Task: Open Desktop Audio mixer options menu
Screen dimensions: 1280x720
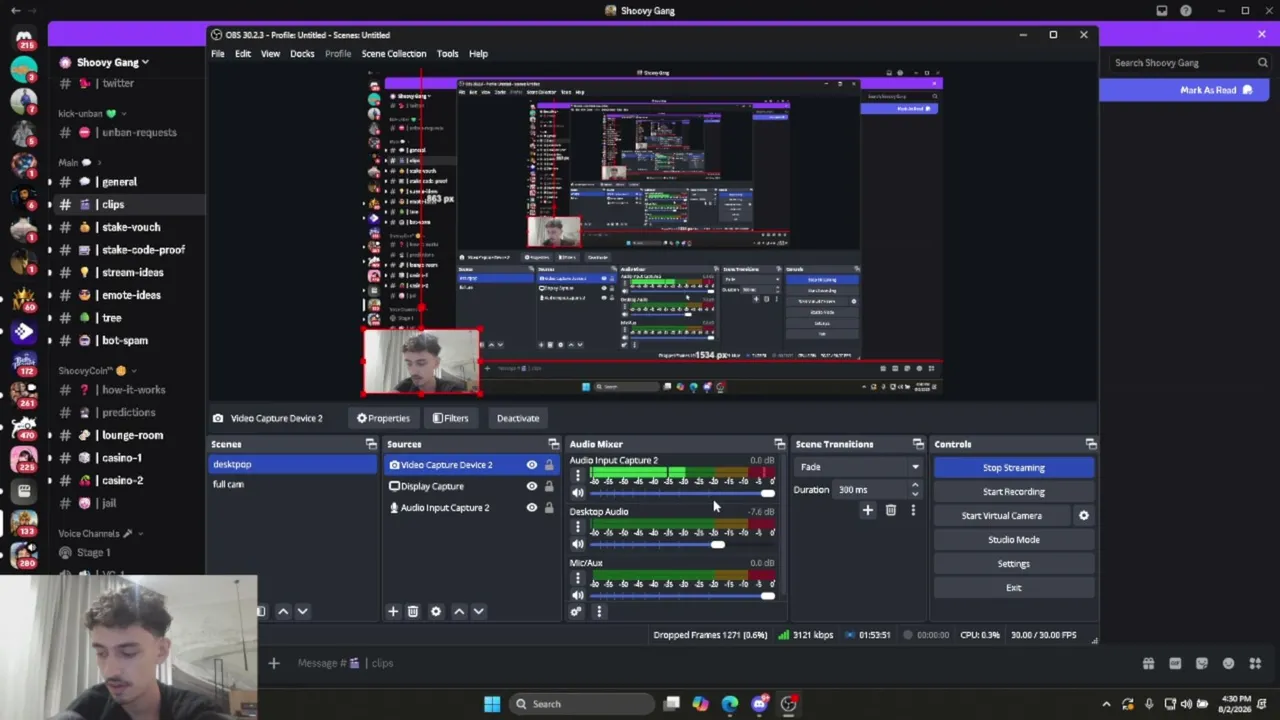Action: tap(577, 527)
